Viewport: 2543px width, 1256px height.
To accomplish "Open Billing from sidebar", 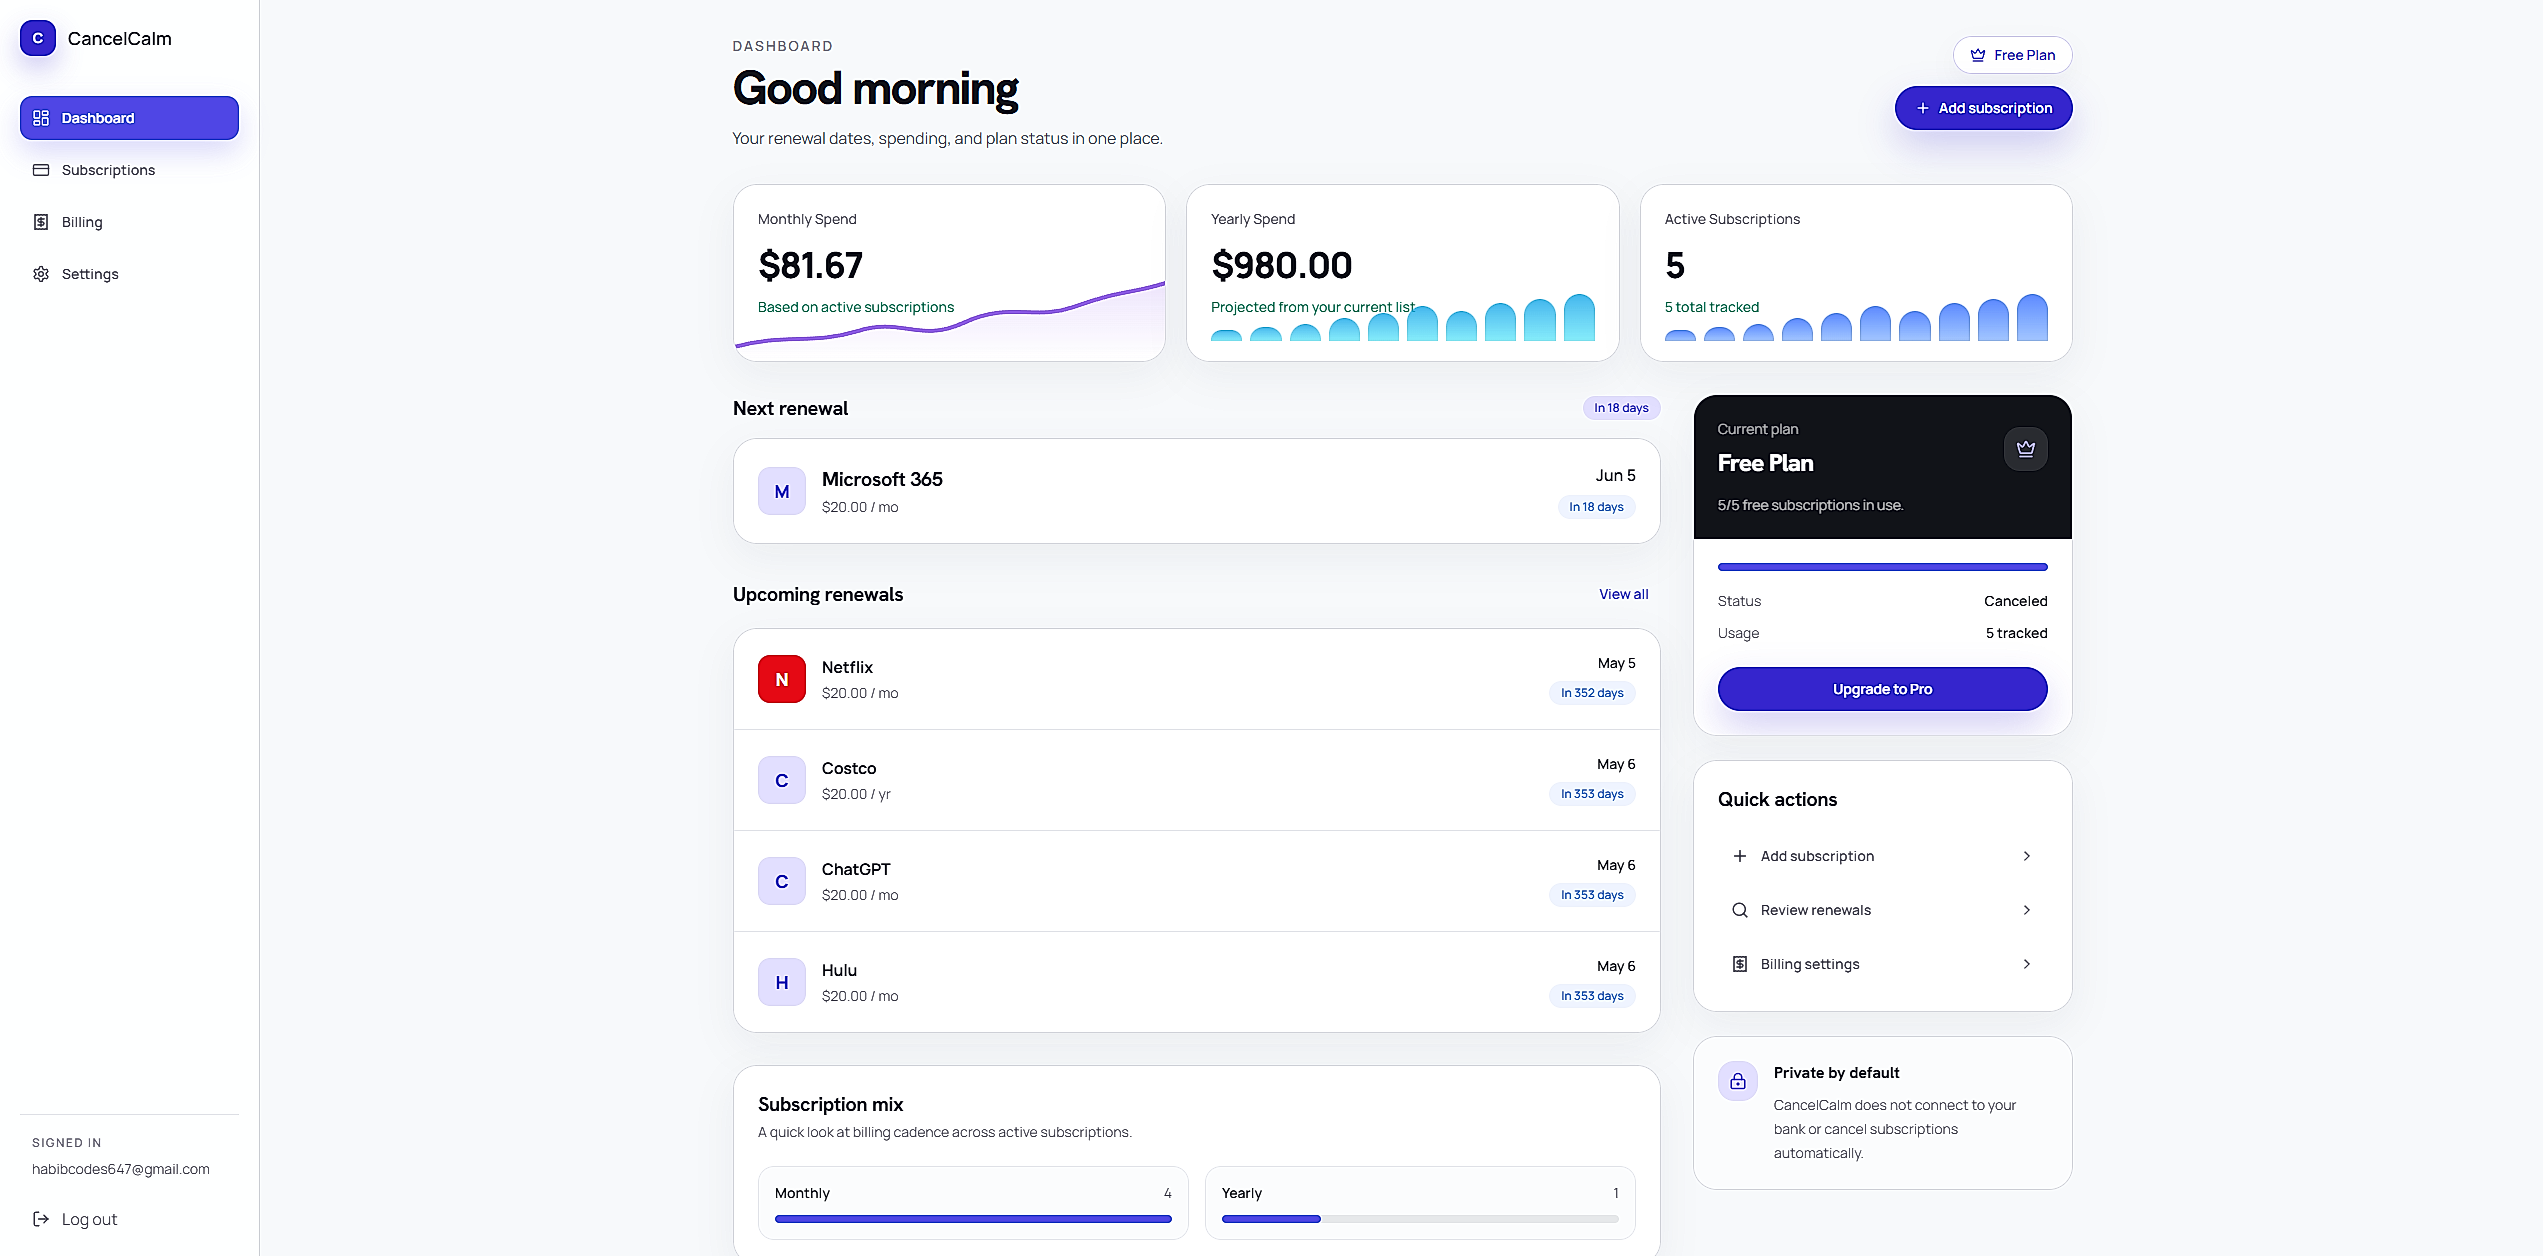I will [129, 222].
